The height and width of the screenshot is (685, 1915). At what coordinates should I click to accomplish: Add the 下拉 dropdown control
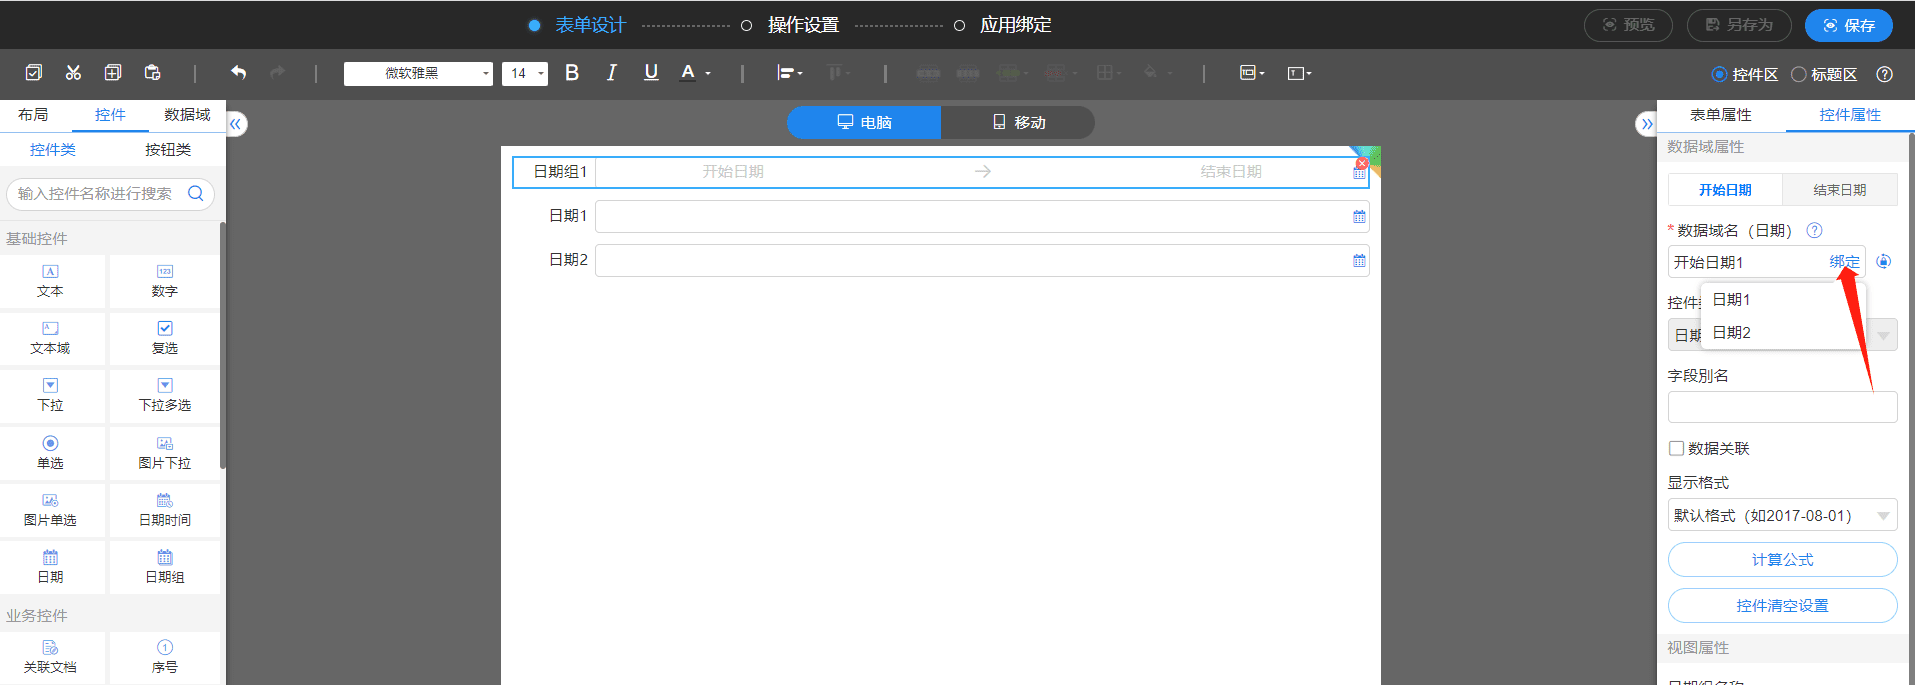coord(50,395)
